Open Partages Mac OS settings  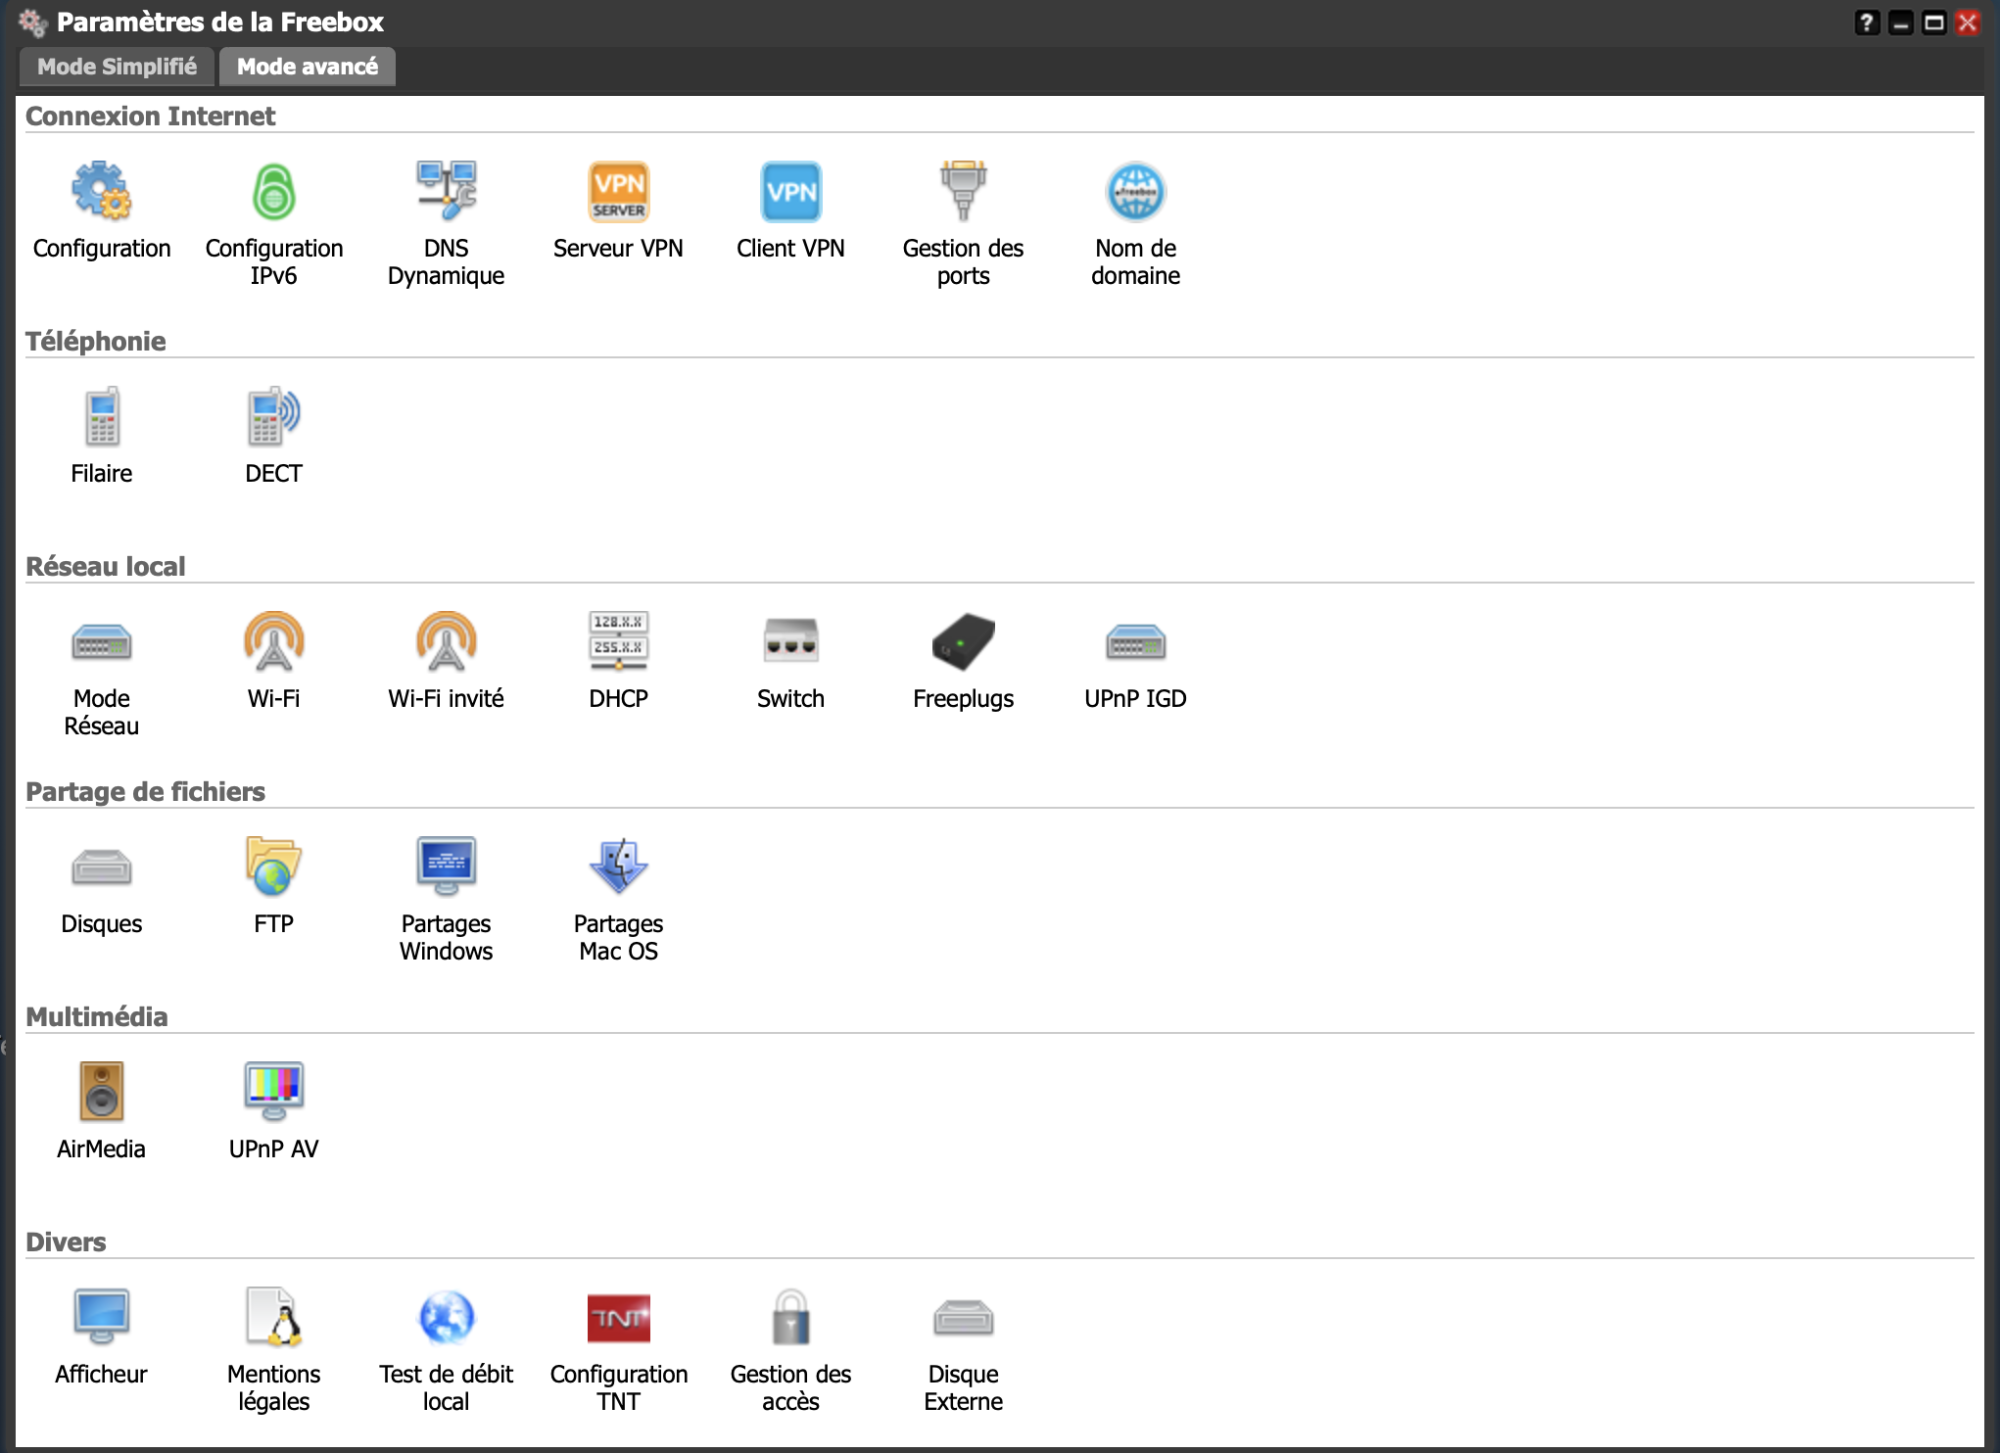coord(619,866)
